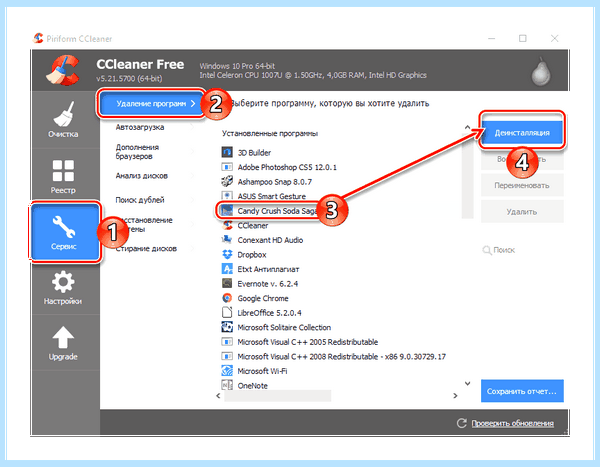Click the Деинсталляция uninstall button

pyautogui.click(x=522, y=133)
